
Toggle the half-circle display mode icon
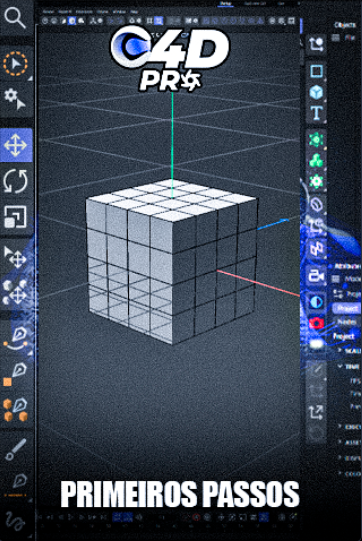tap(316, 302)
